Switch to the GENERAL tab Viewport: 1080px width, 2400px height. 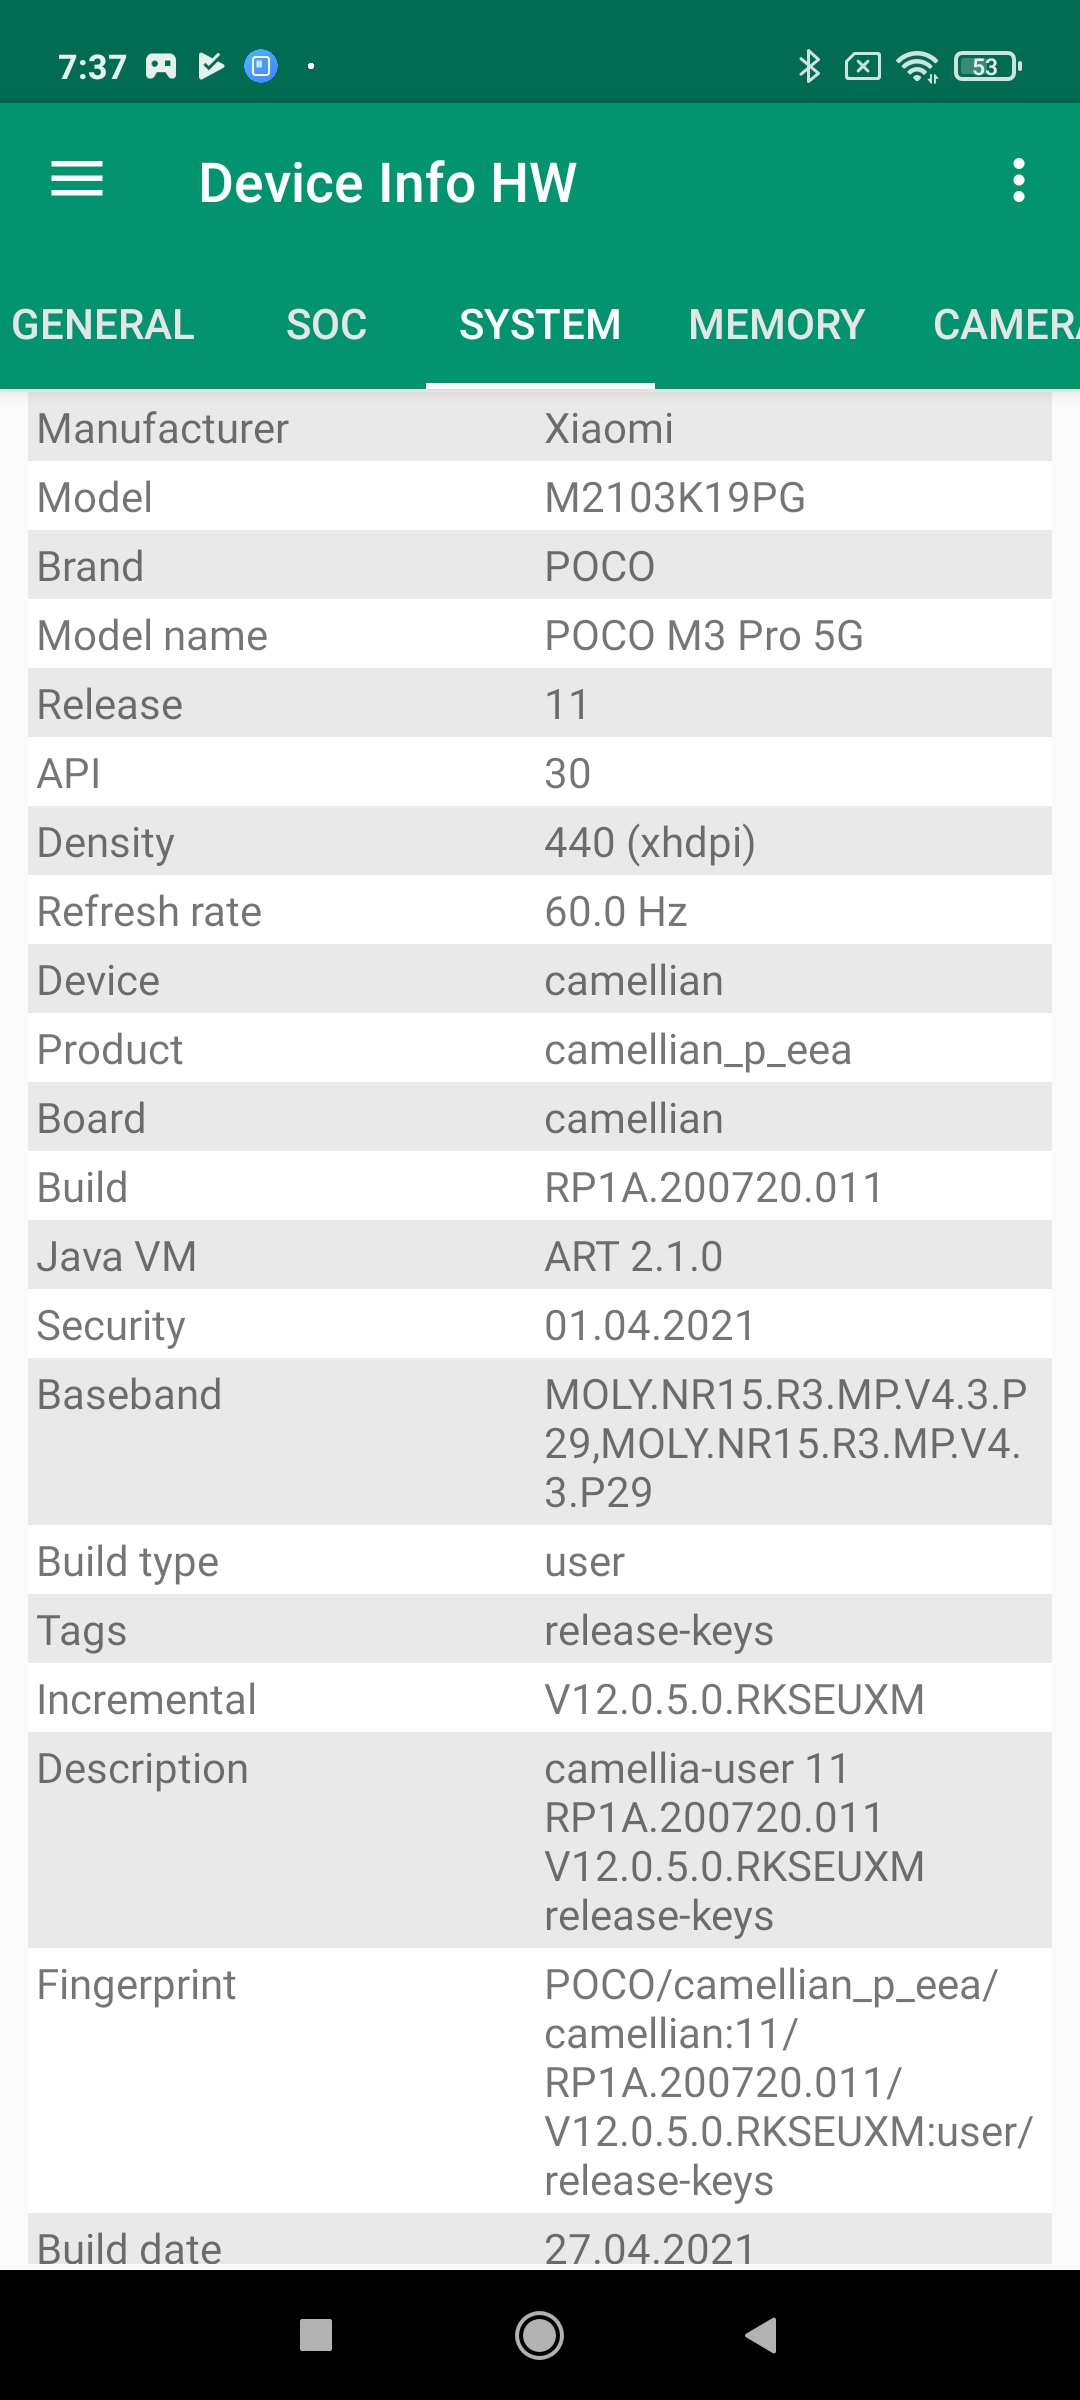(x=103, y=325)
